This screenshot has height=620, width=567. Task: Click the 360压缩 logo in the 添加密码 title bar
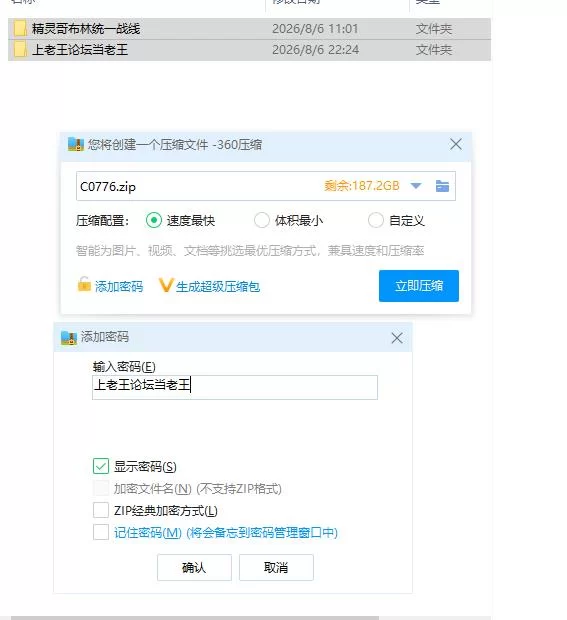69,338
